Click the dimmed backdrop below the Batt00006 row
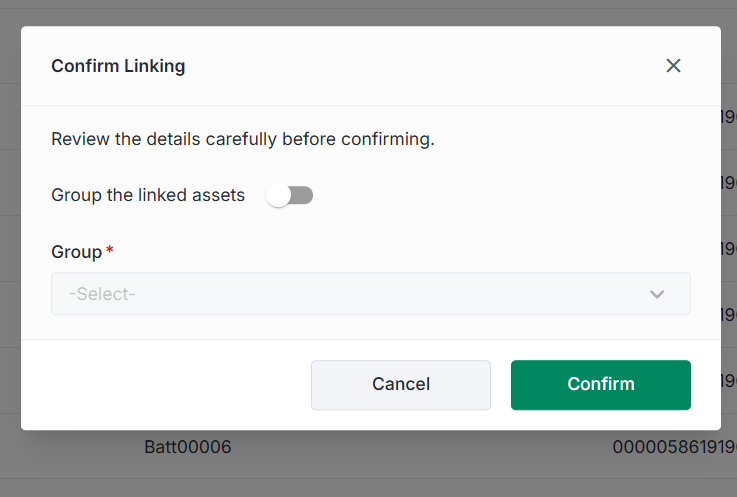The height and width of the screenshot is (497, 737). click(368, 488)
